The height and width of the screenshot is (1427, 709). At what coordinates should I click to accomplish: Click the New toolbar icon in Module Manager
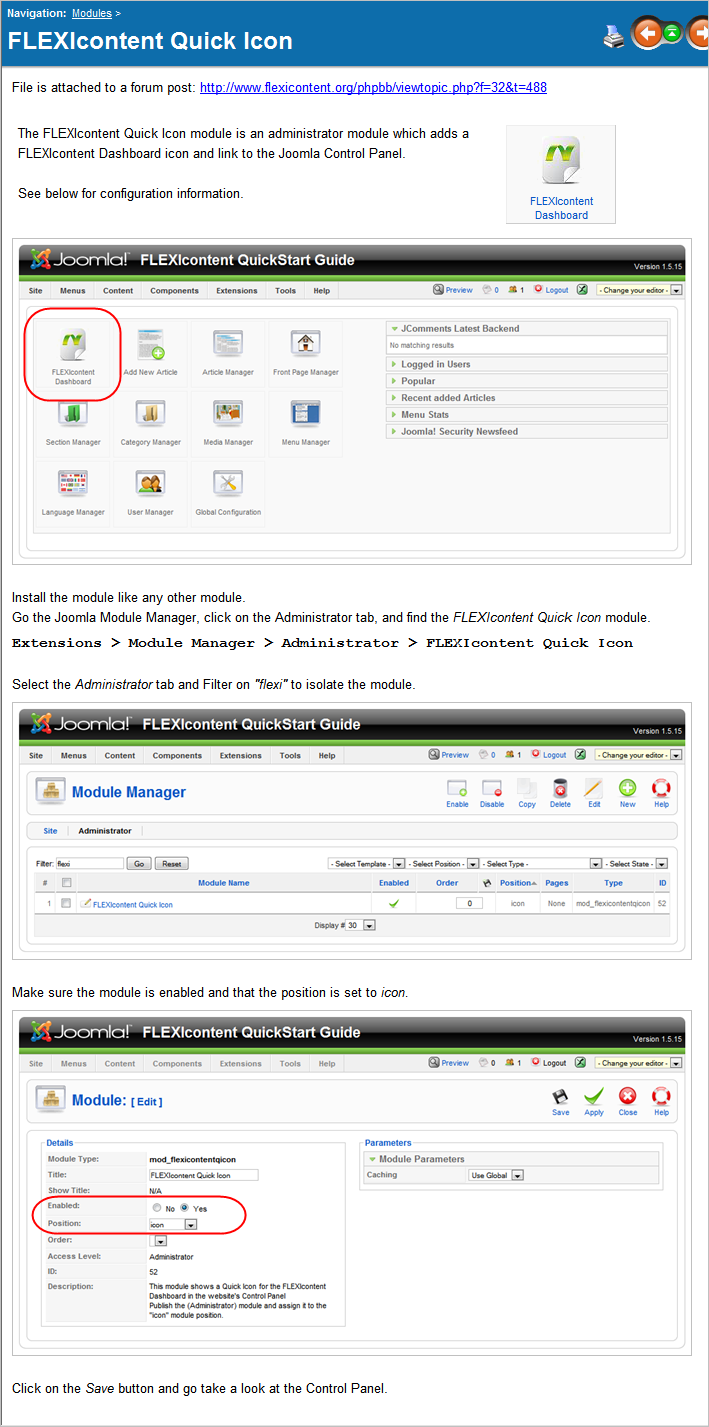pyautogui.click(x=627, y=794)
